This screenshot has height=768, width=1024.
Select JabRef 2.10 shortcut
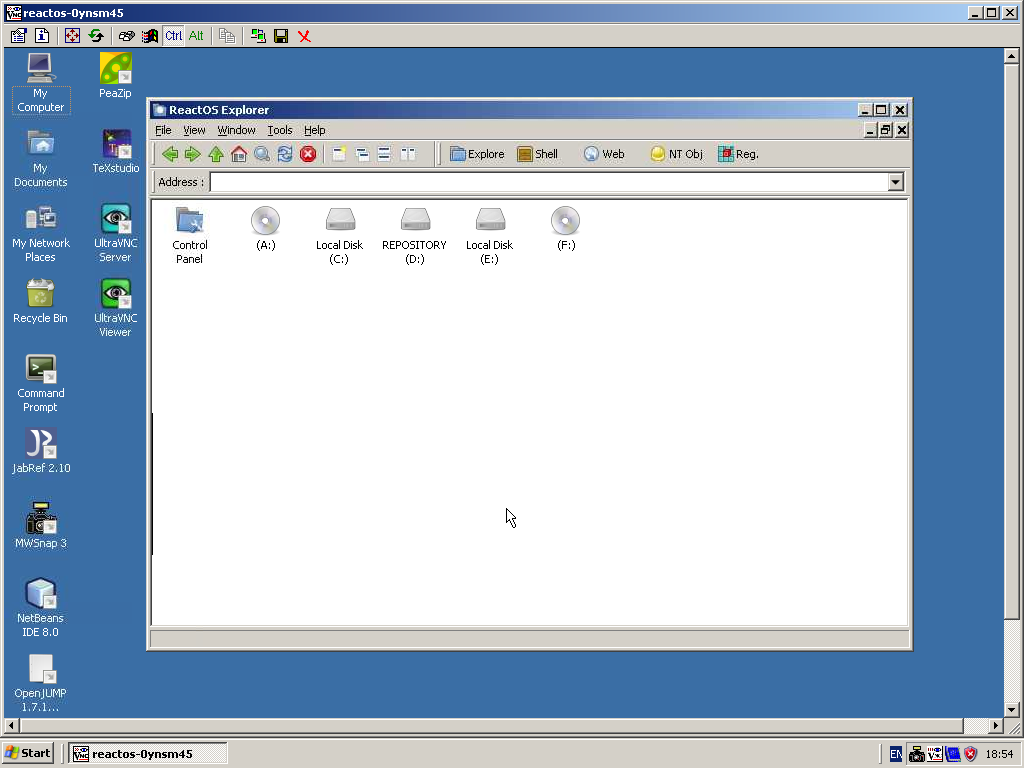point(40,451)
